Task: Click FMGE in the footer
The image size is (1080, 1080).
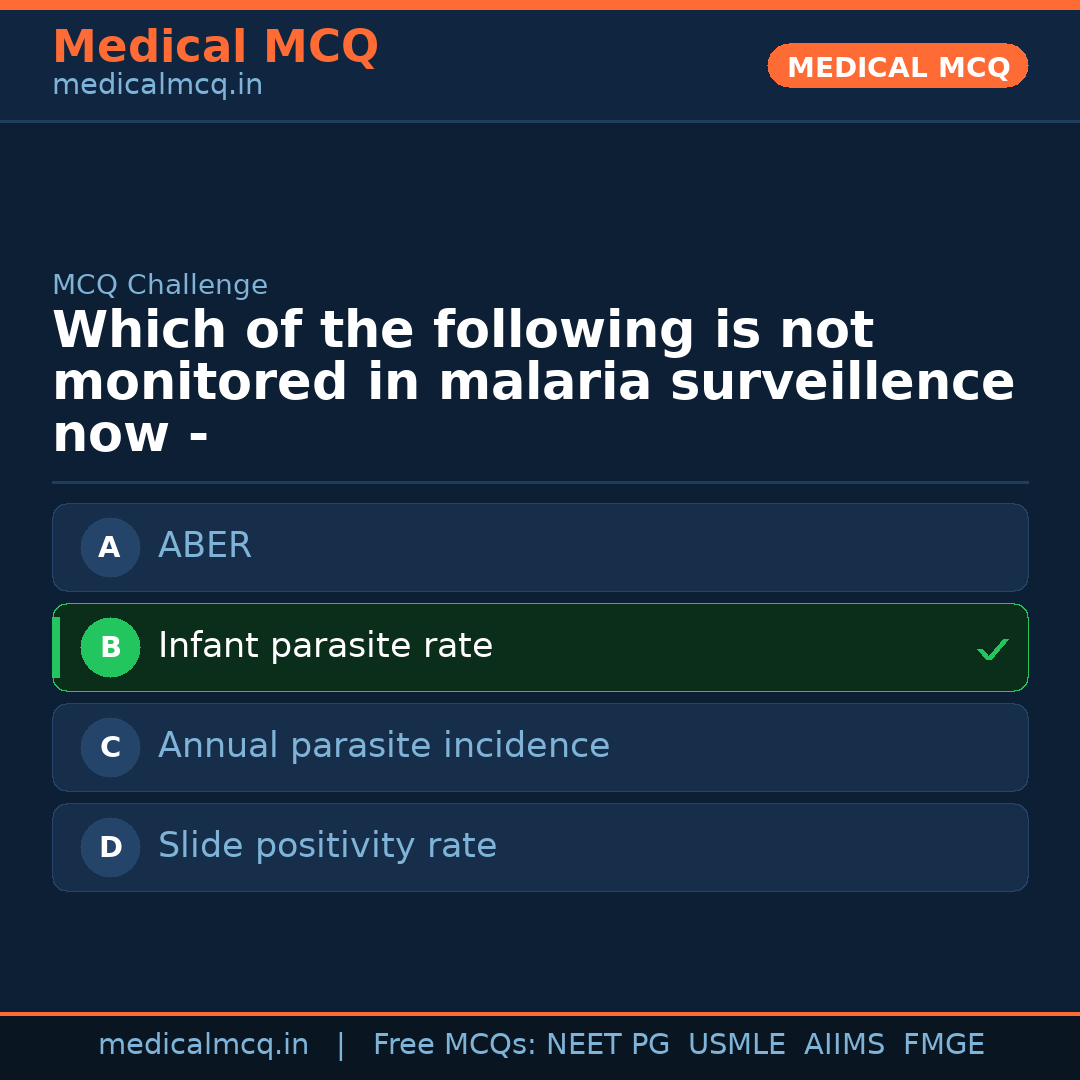Action: pyautogui.click(x=943, y=1045)
